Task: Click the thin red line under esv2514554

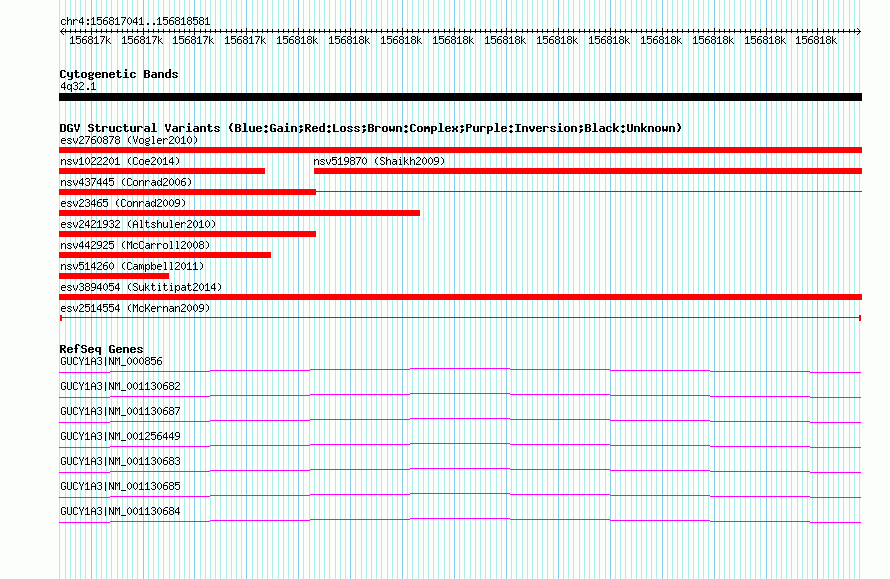Action: tap(460, 318)
